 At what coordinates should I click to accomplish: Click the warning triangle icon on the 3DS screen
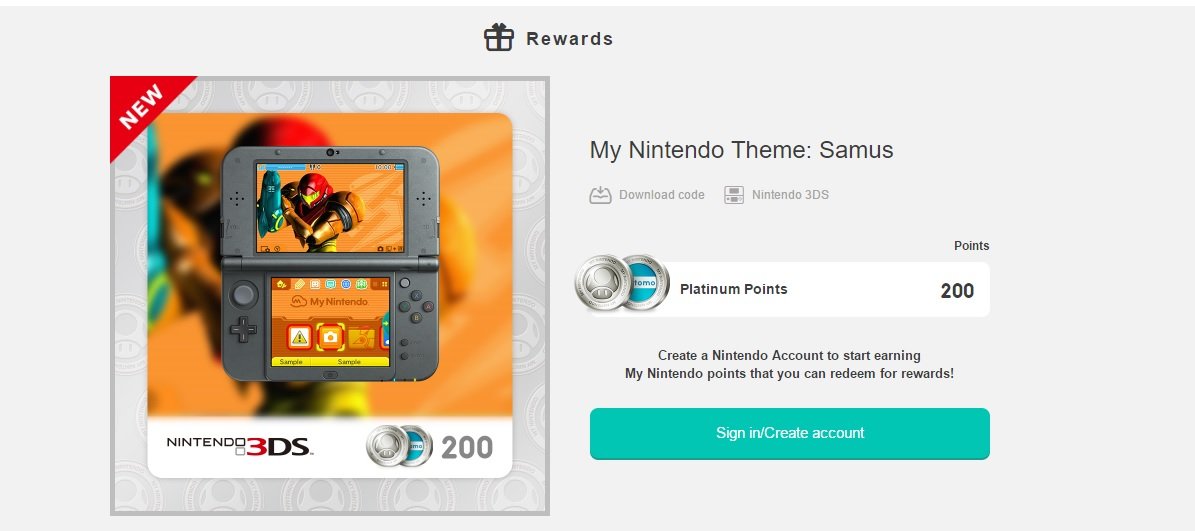click(298, 337)
